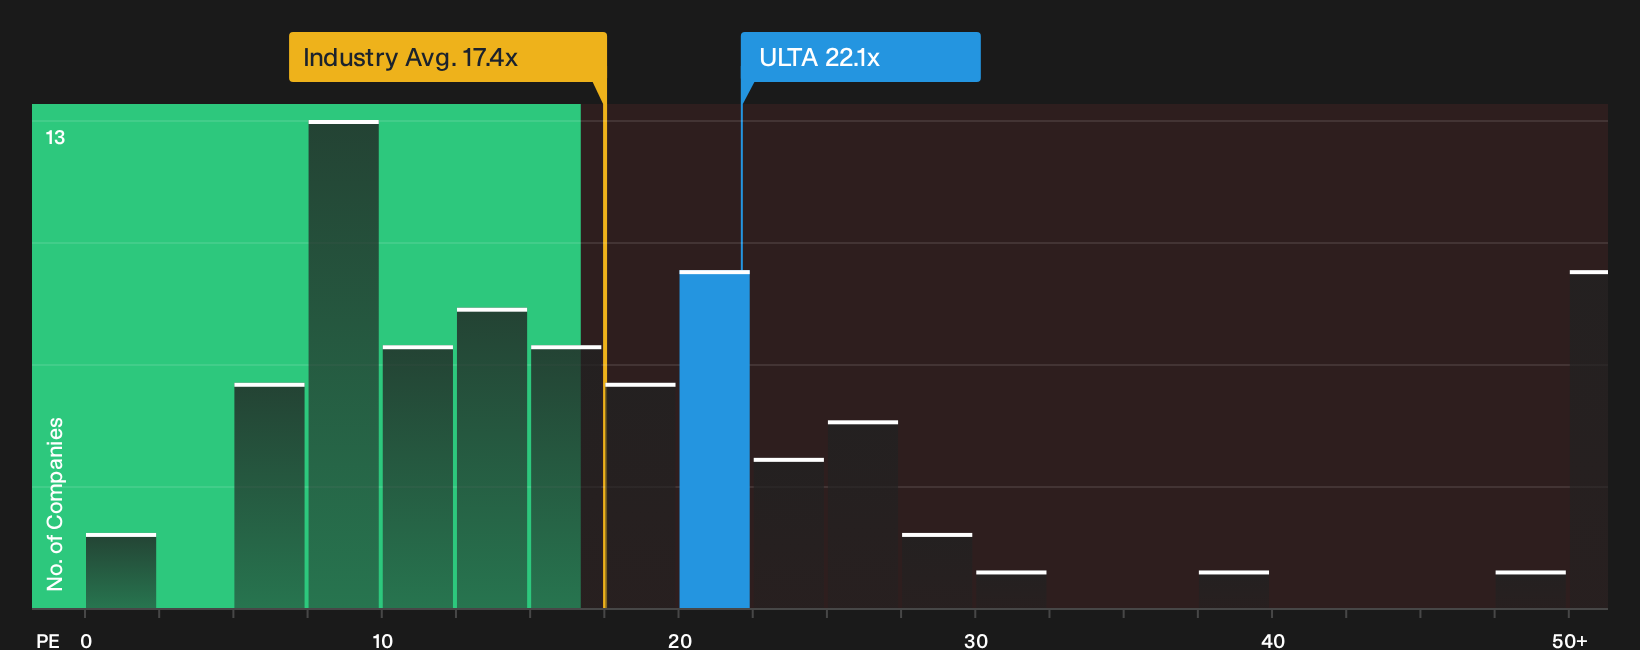1640x650 pixels.
Task: Click the 50+ PE bar
Action: pyautogui.click(x=1589, y=440)
